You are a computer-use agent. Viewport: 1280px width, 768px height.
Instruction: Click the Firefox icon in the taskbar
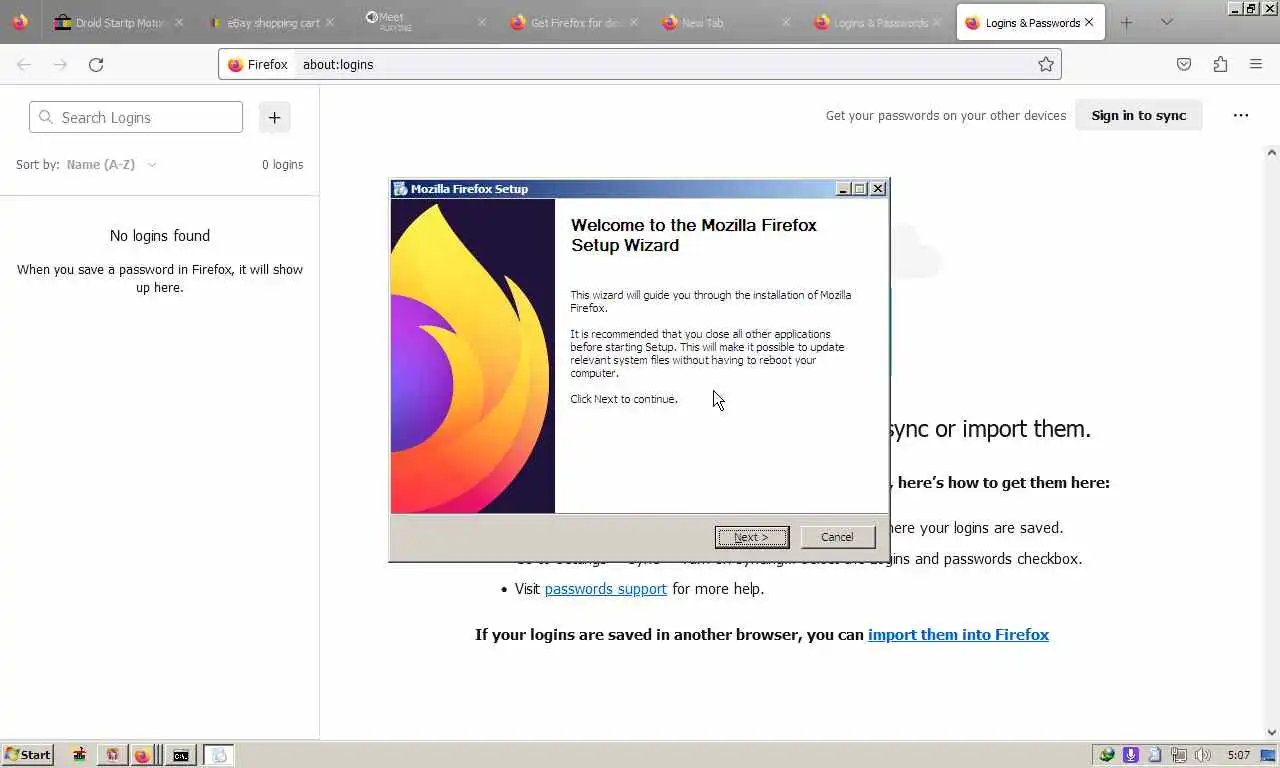[x=142, y=755]
